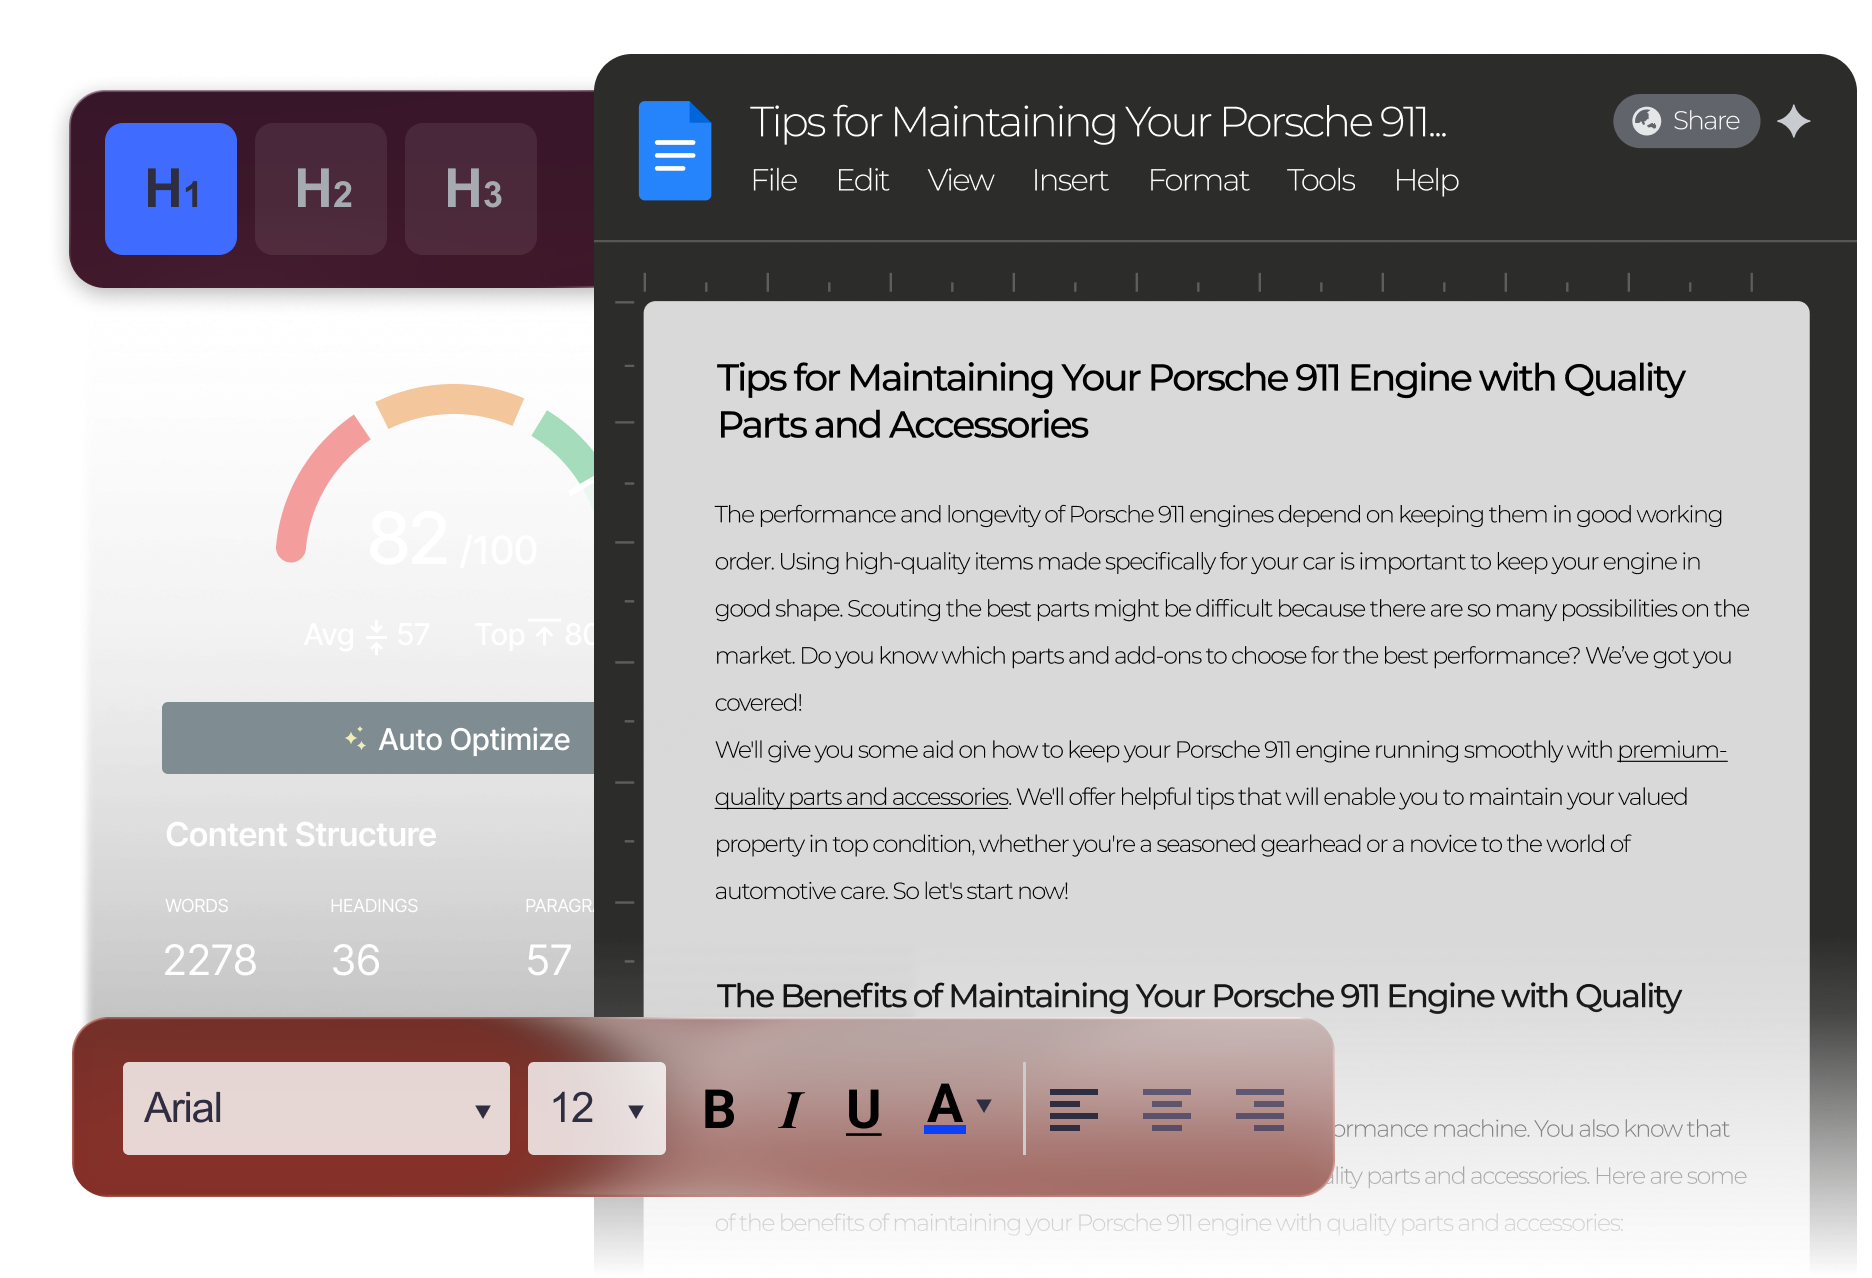Screen dimensions: 1872x1278
Task: Toggle underline formatting
Action: point(864,1110)
